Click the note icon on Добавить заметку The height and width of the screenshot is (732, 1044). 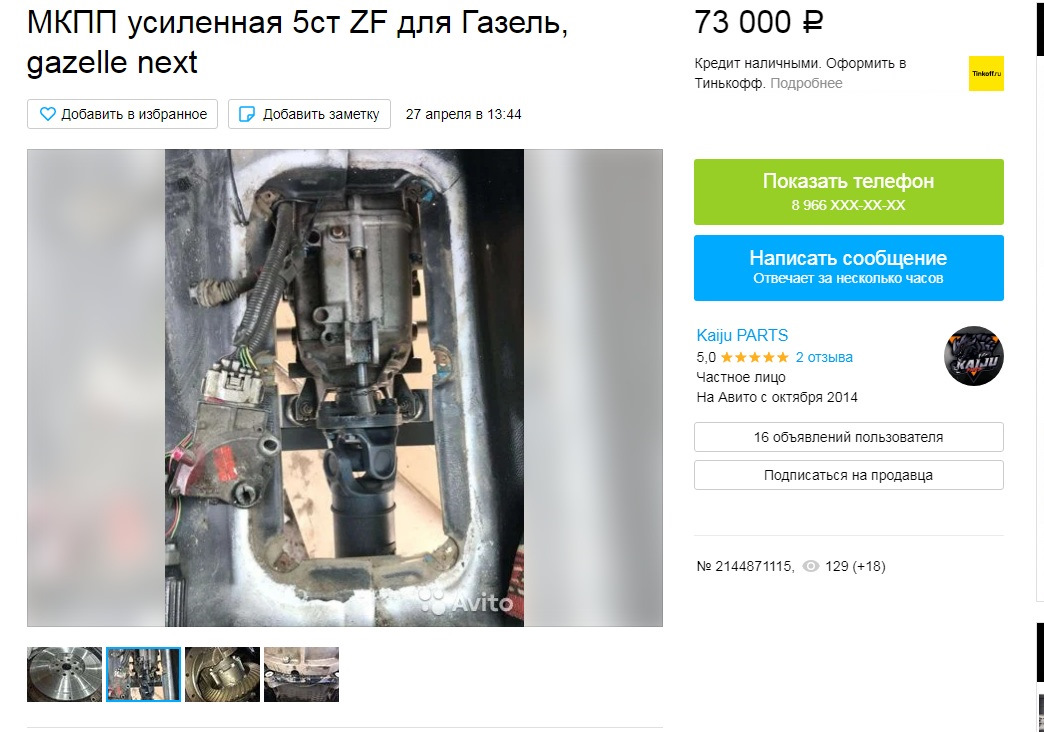coord(246,114)
